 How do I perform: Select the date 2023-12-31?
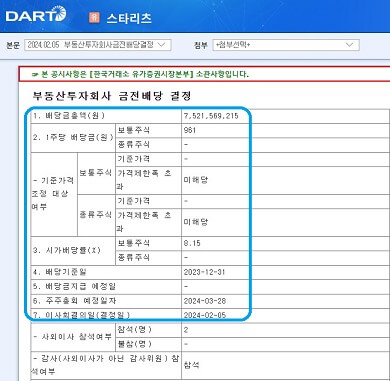click(x=204, y=272)
